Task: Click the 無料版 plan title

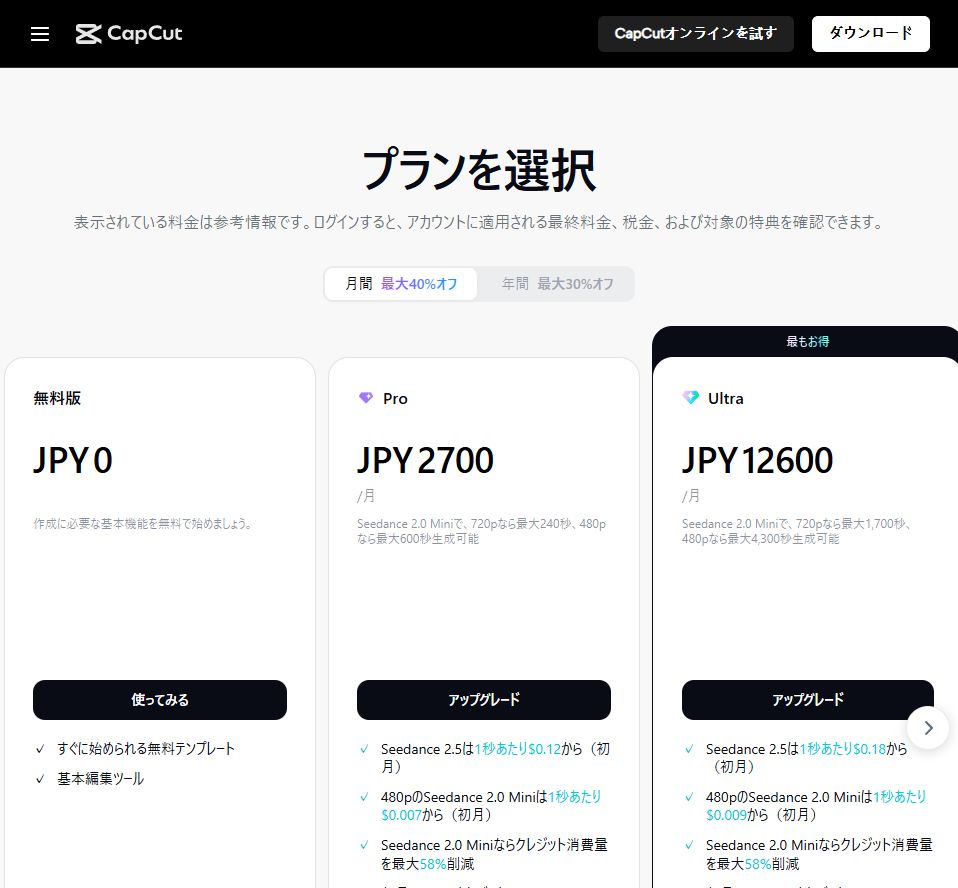Action: click(x=57, y=398)
